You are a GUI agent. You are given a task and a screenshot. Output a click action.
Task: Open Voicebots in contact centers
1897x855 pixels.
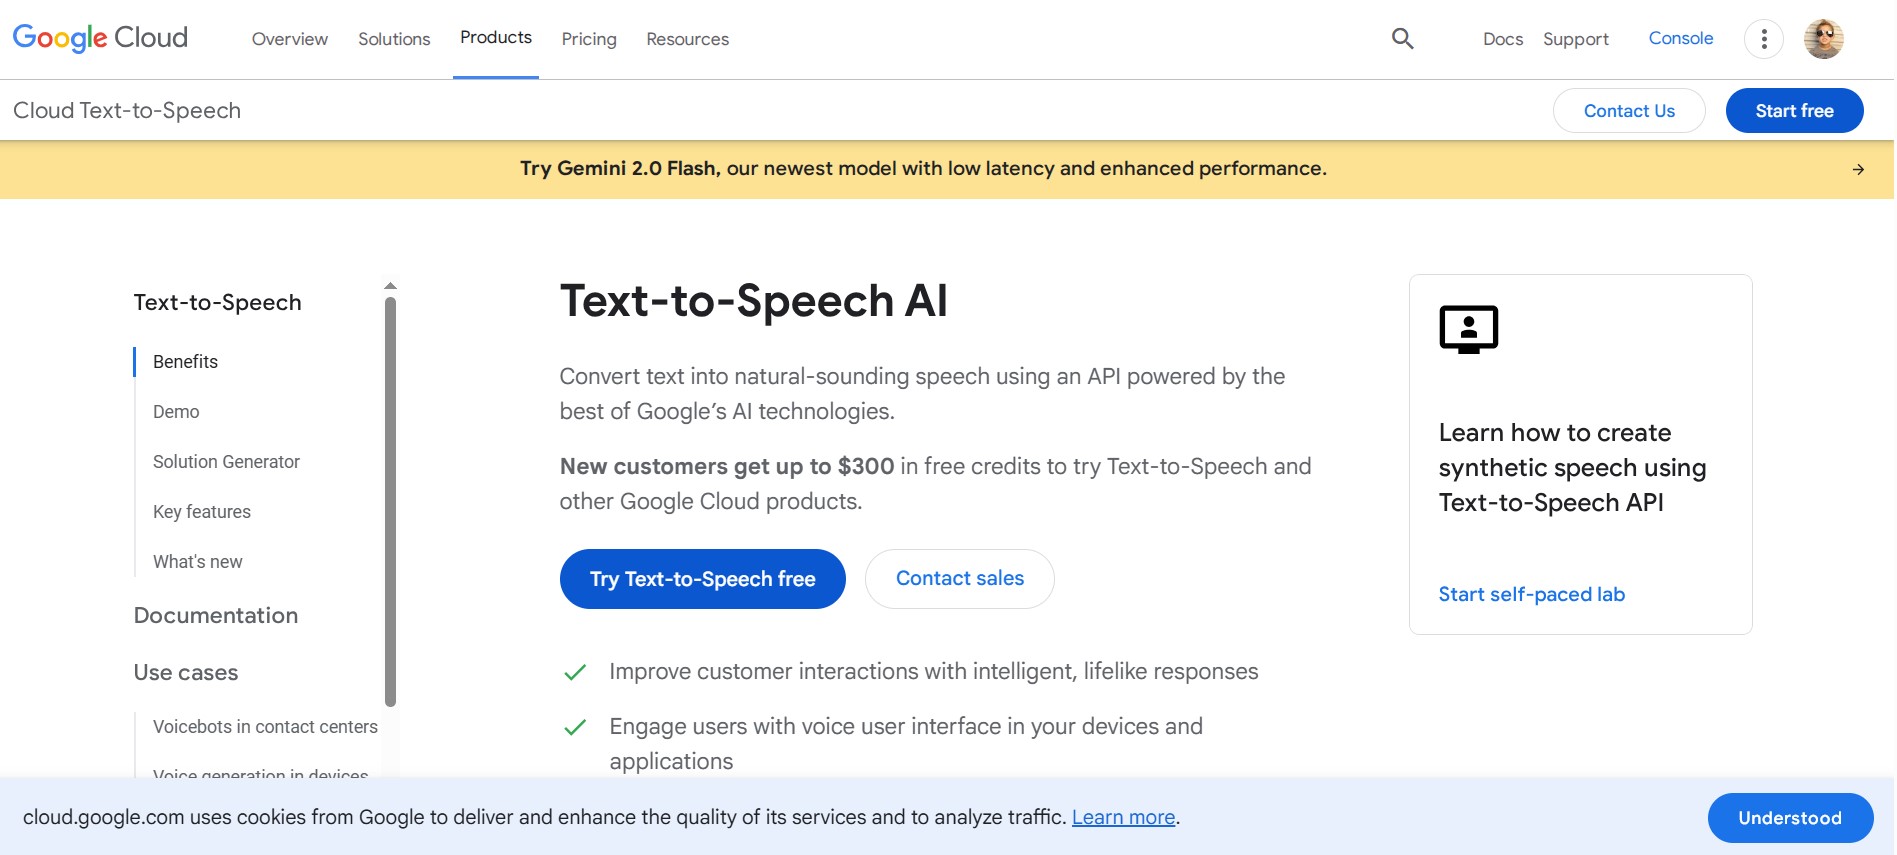pyautogui.click(x=265, y=727)
